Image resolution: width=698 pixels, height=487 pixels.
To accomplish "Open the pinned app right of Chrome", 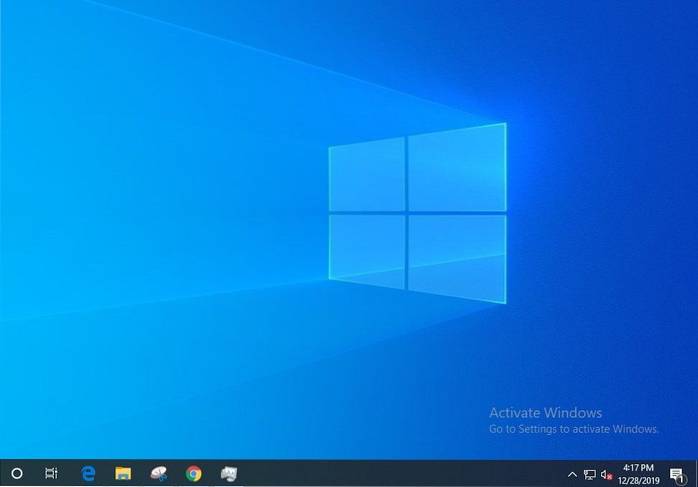I will coord(228,473).
